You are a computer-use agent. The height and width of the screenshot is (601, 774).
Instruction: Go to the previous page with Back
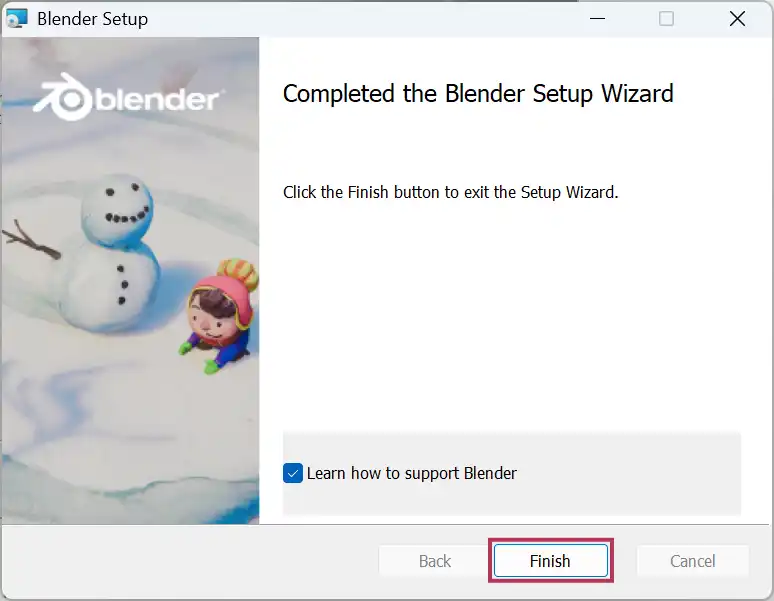(435, 561)
